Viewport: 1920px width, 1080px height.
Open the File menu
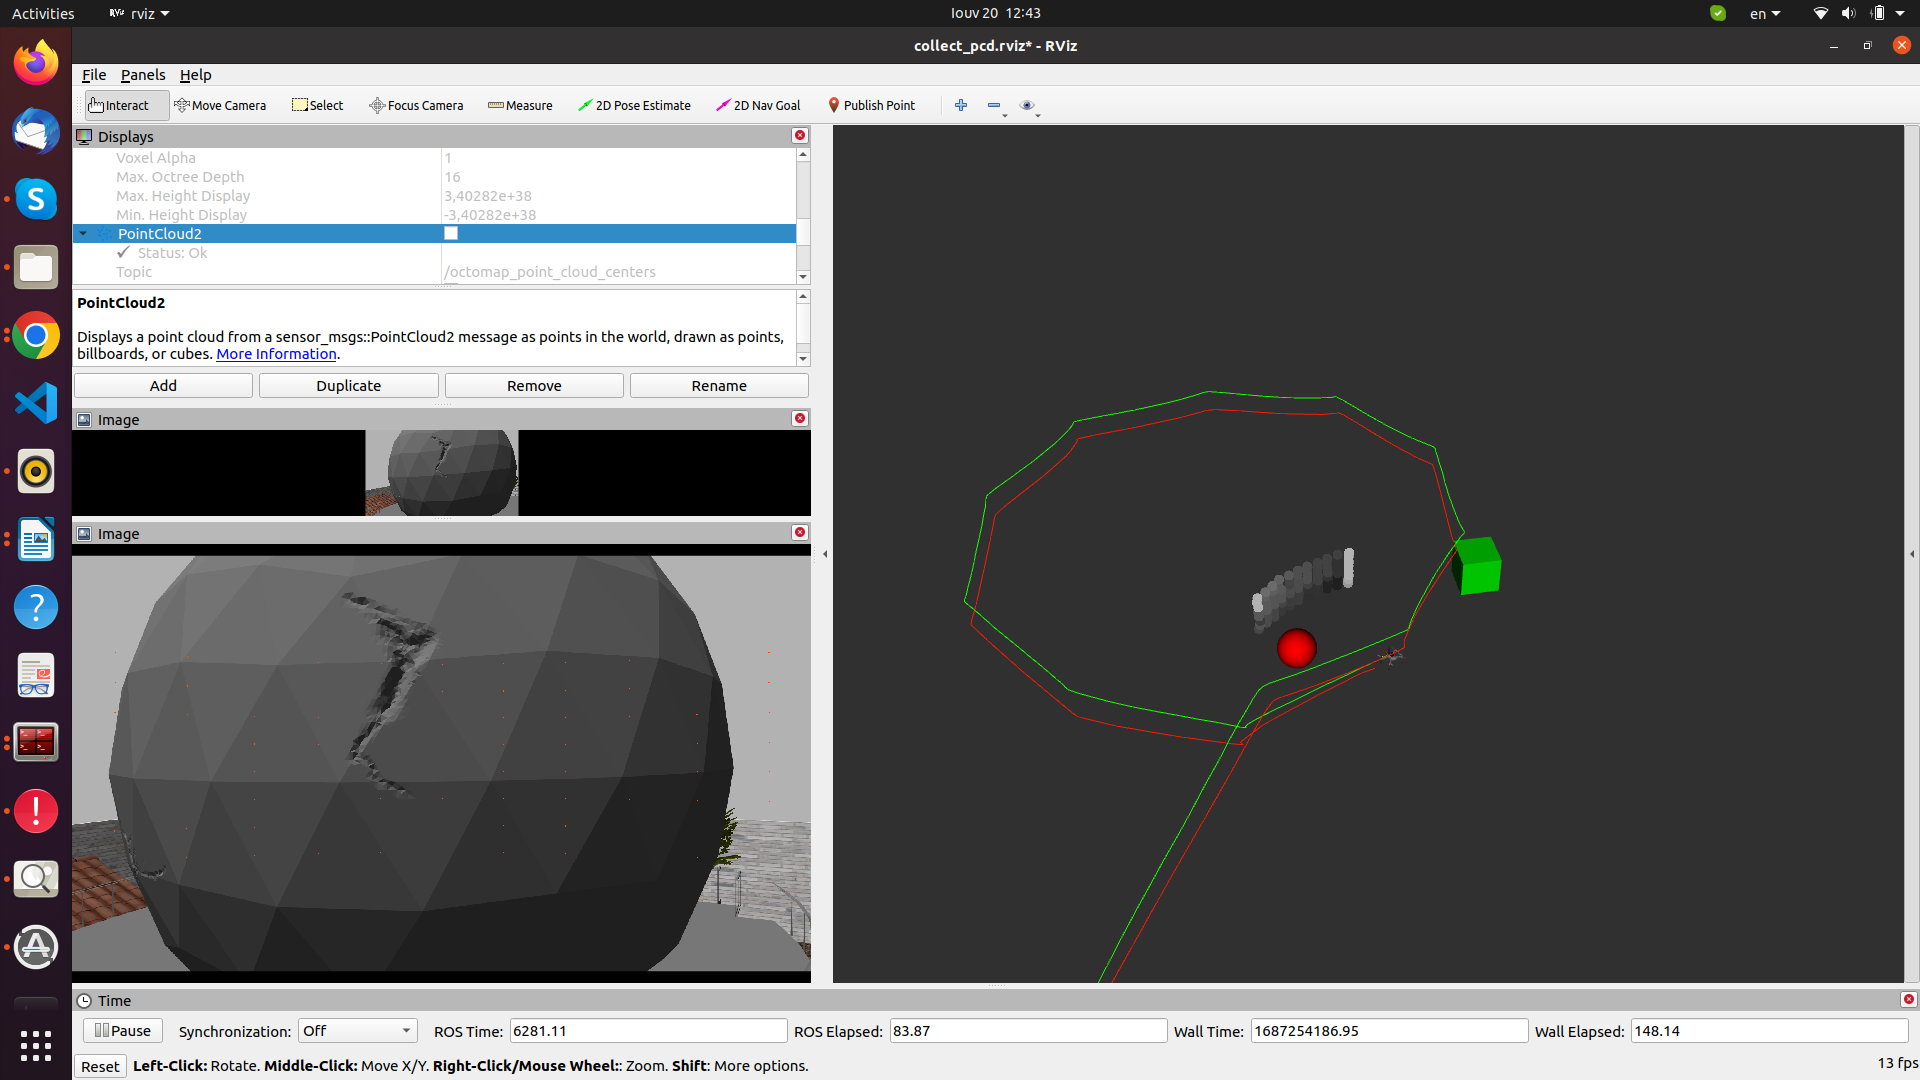93,75
